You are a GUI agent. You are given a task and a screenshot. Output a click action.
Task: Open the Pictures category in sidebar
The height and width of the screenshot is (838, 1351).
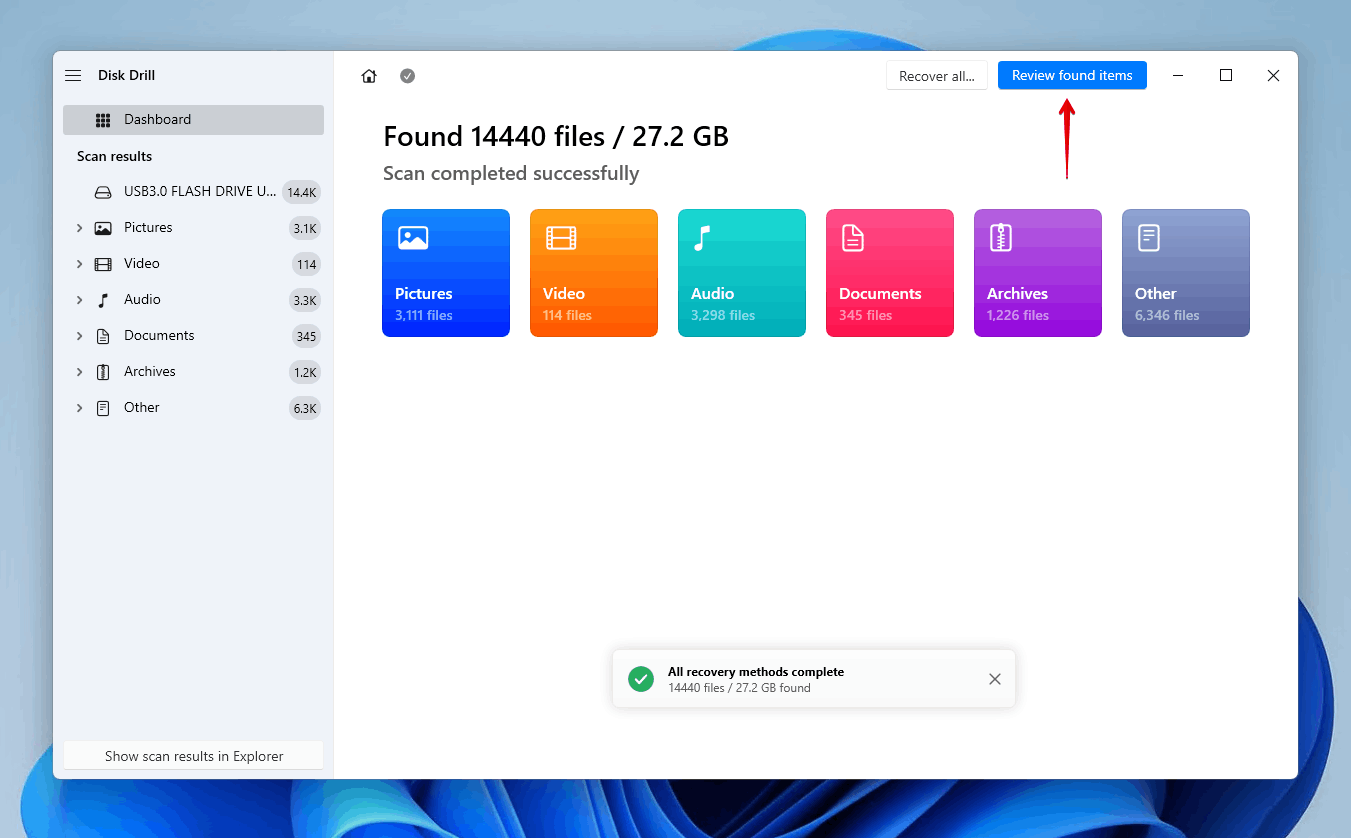(x=193, y=228)
